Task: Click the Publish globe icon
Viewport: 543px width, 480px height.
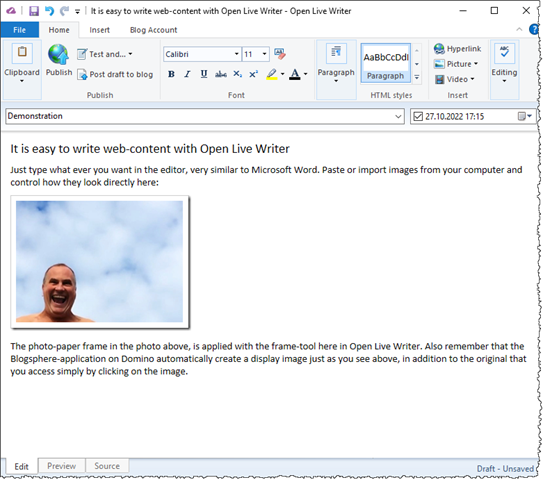Action: click(x=59, y=54)
